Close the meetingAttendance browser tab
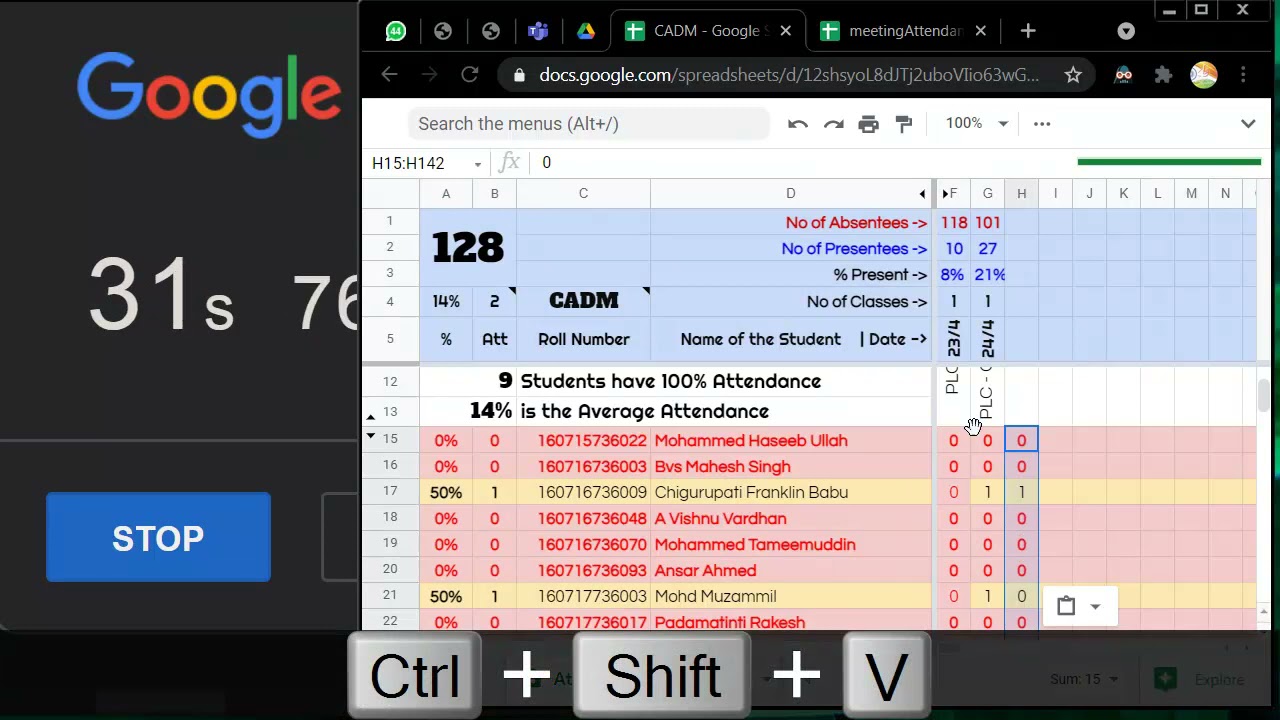The image size is (1280, 720). pos(980,31)
